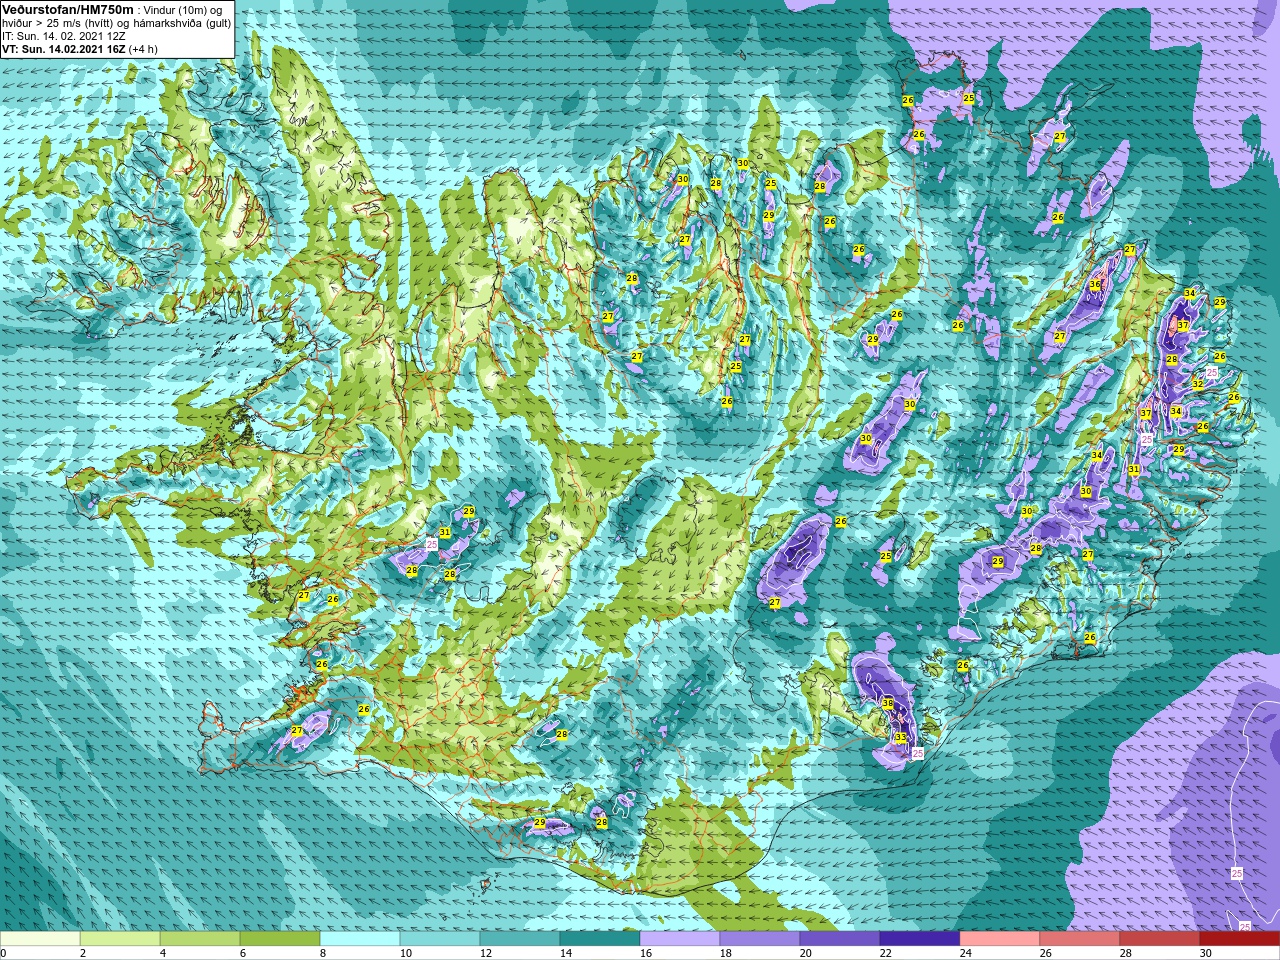The height and width of the screenshot is (960, 1280).
Task: Click the yellow 36 gust label
Action: (1095, 285)
